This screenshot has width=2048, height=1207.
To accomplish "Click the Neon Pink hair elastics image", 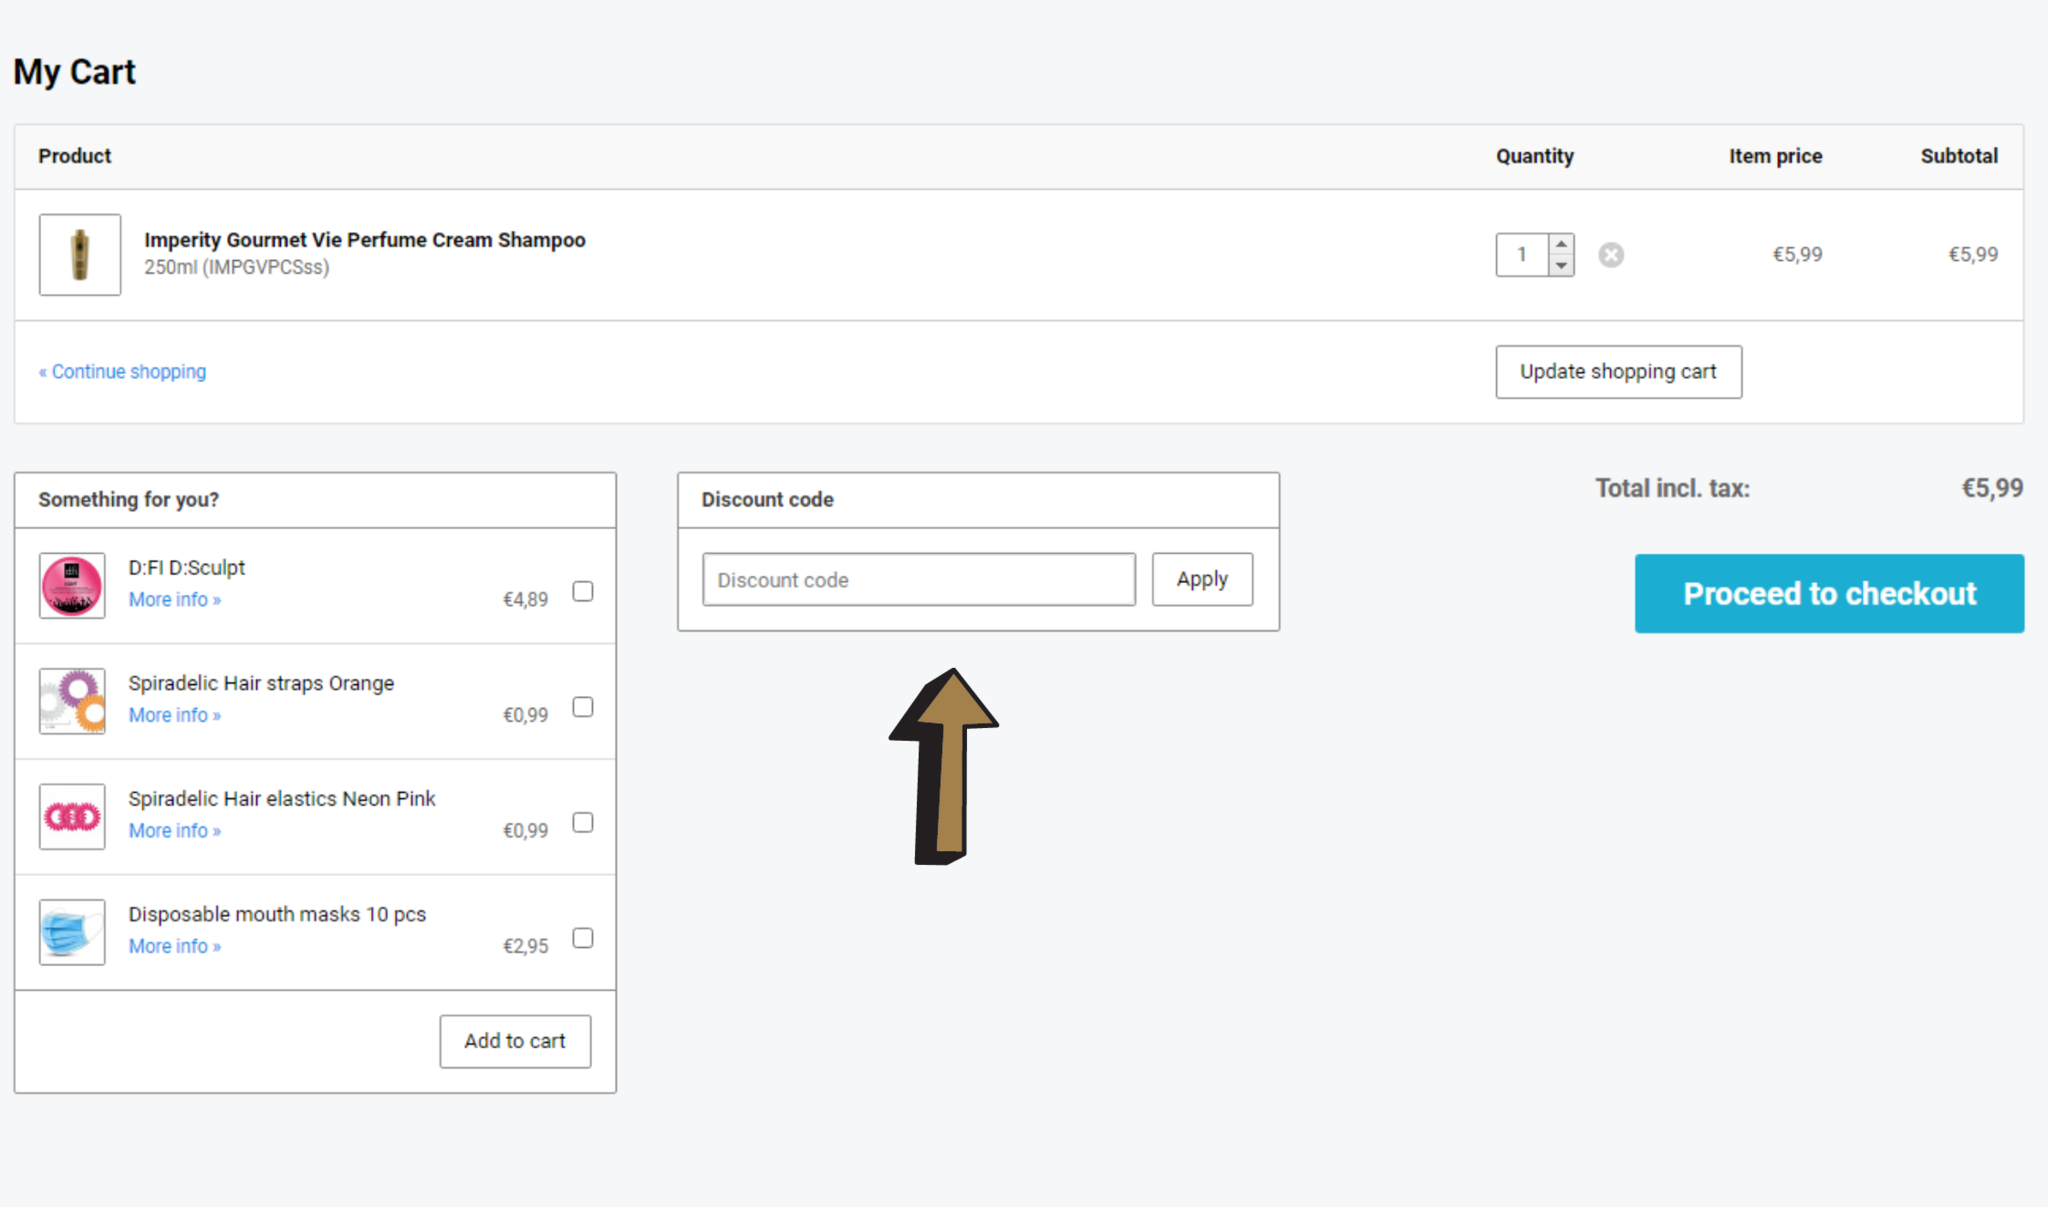I will (x=72, y=817).
